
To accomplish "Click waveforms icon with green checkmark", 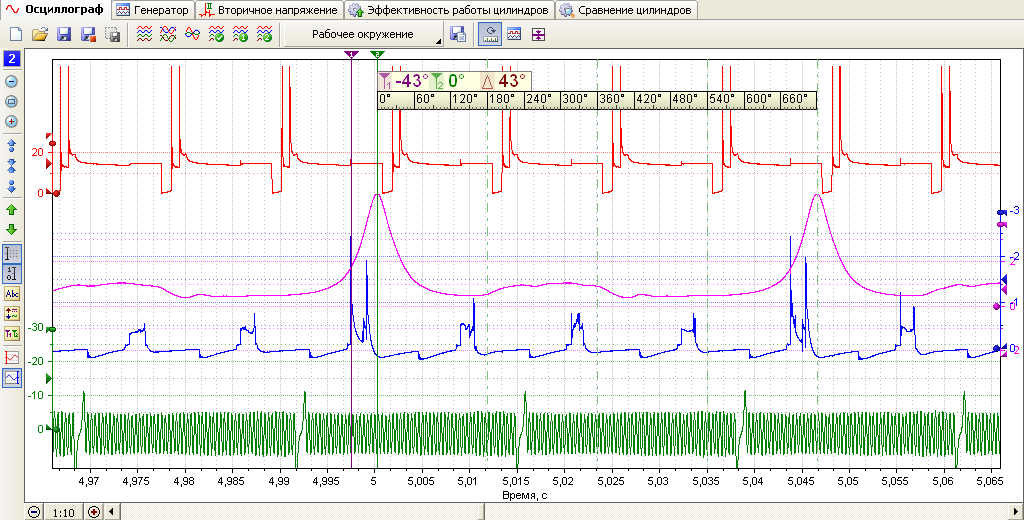I will [216, 35].
